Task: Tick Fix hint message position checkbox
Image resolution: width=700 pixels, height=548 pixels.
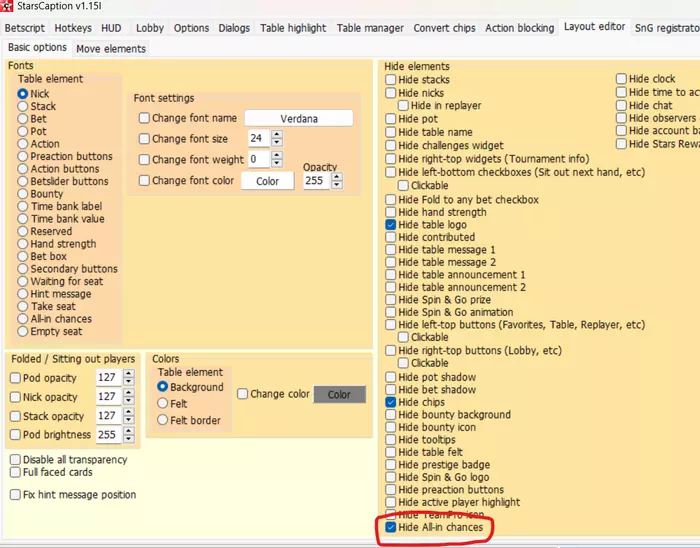Action: pyautogui.click(x=15, y=494)
